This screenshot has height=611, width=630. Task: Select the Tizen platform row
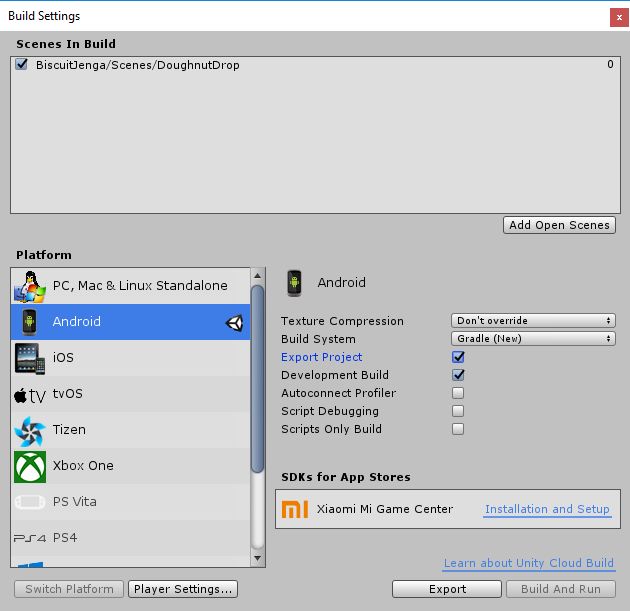point(131,430)
